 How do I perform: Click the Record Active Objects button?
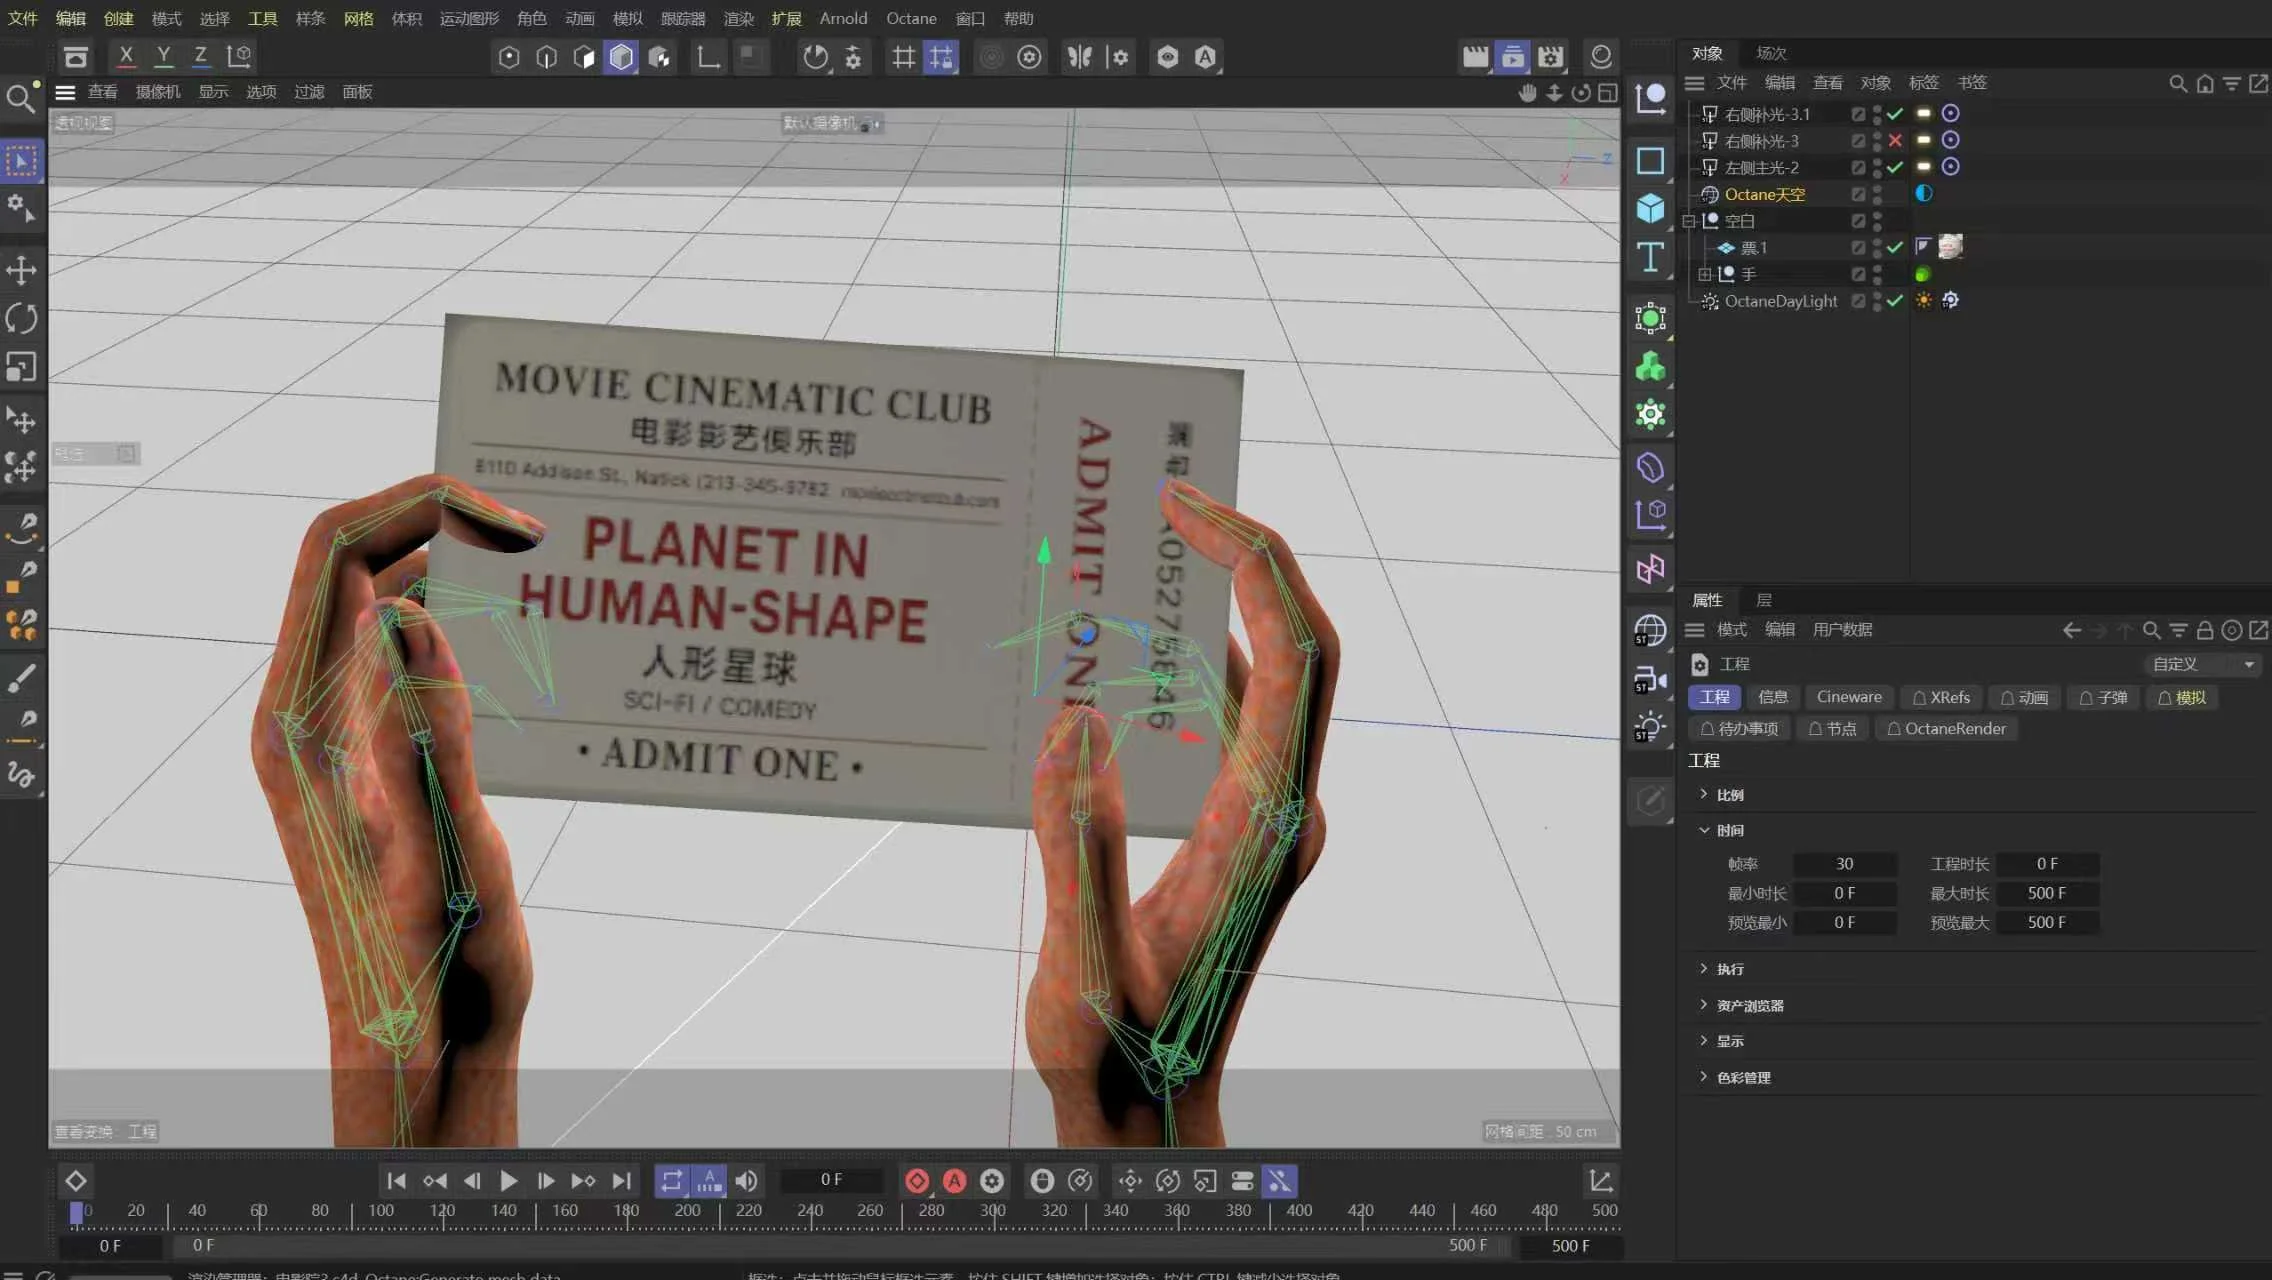[916, 1181]
